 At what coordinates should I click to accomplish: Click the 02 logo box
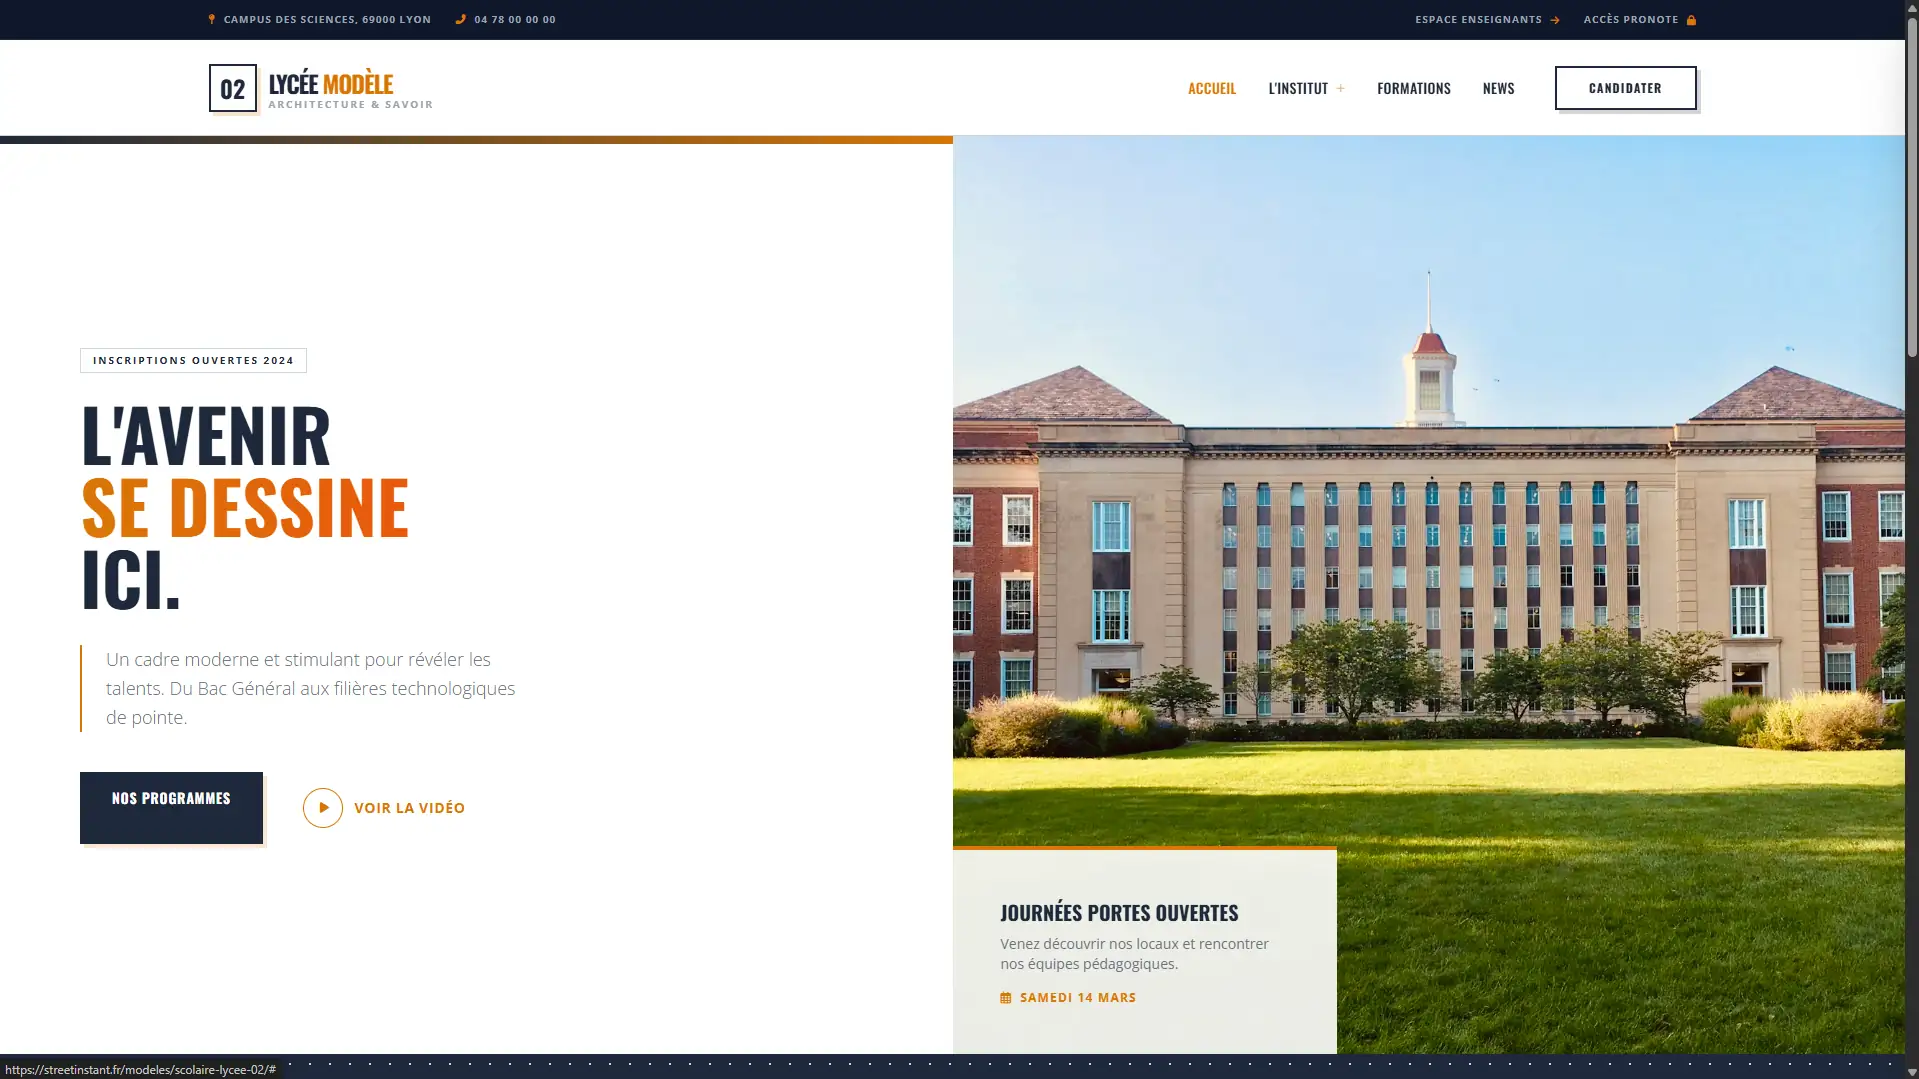232,89
